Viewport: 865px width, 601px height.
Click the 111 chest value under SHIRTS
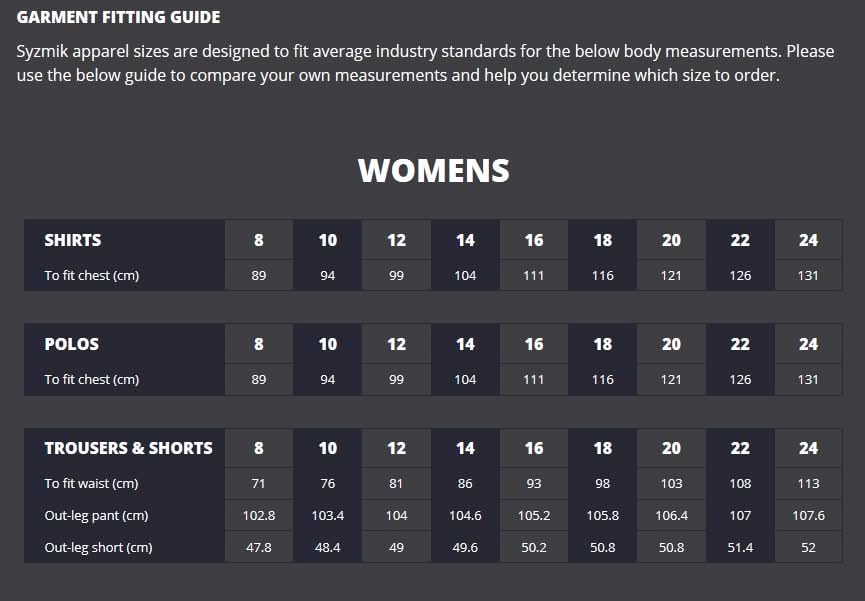pos(534,275)
